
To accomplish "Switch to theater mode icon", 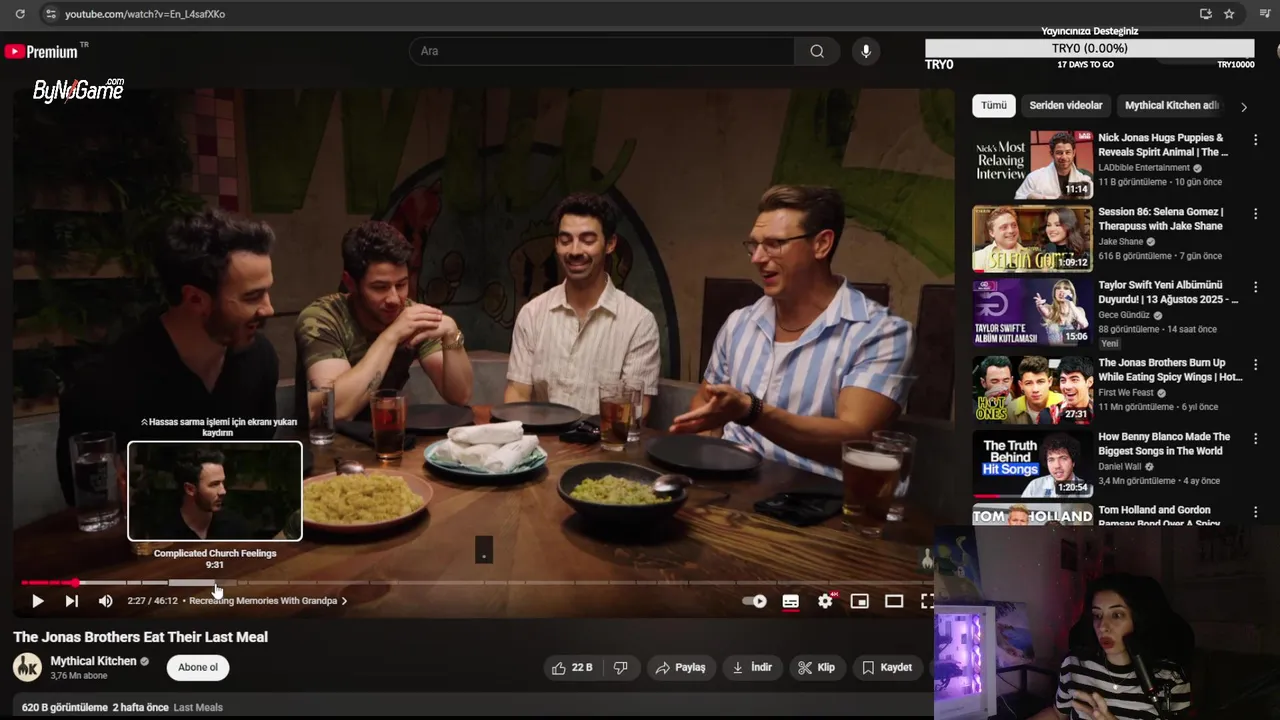I will click(x=894, y=601).
